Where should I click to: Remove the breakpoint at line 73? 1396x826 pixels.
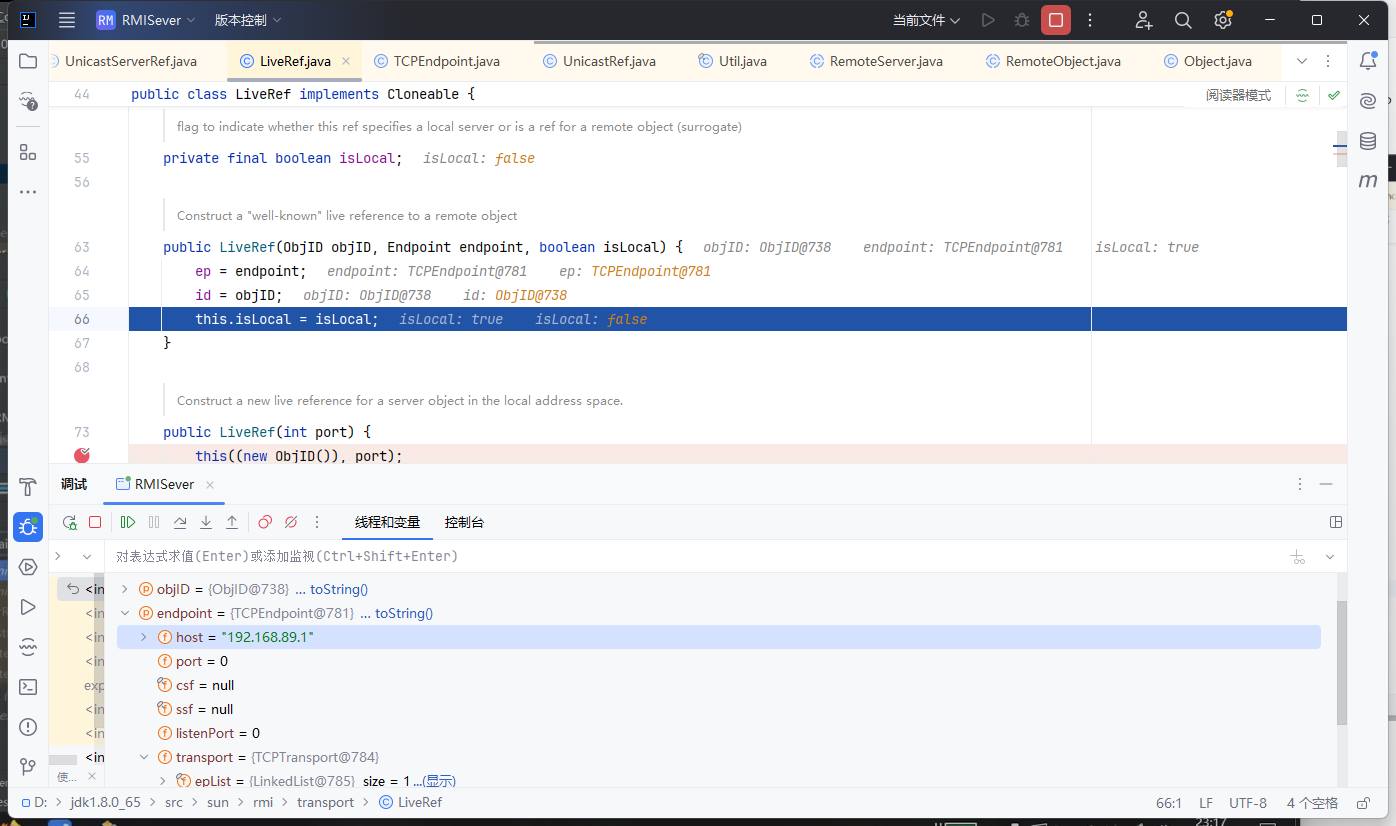pos(82,455)
